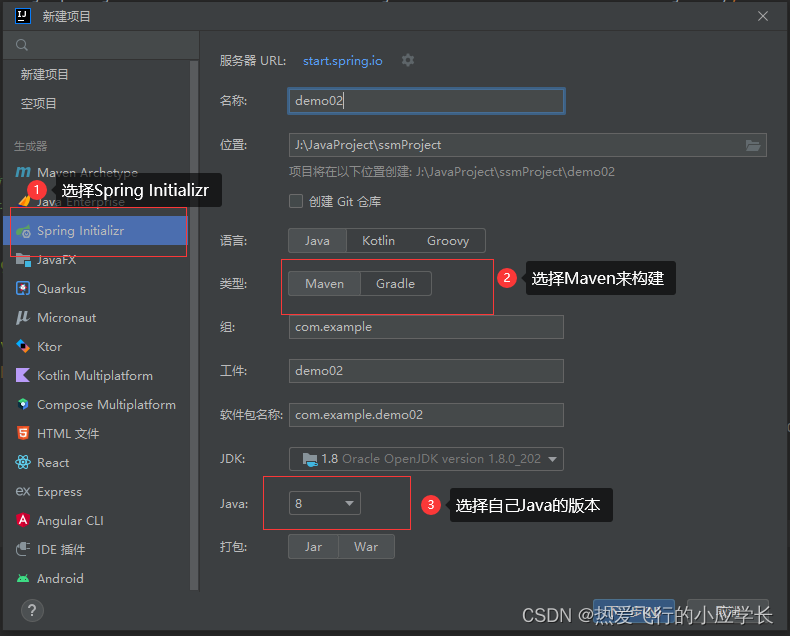The width and height of the screenshot is (790, 636).
Task: Click the IntelliJ IDEA logo in title bar
Action: coord(23,16)
